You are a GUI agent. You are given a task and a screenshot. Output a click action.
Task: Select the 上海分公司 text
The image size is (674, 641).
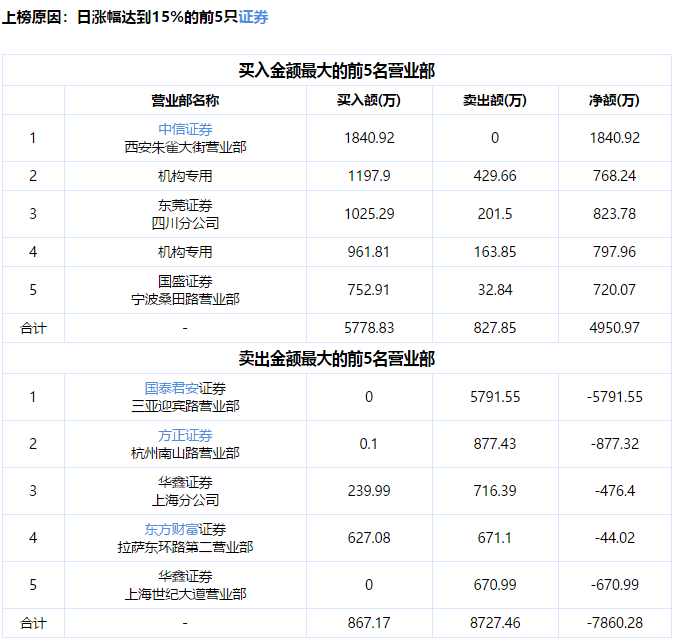click(x=185, y=500)
